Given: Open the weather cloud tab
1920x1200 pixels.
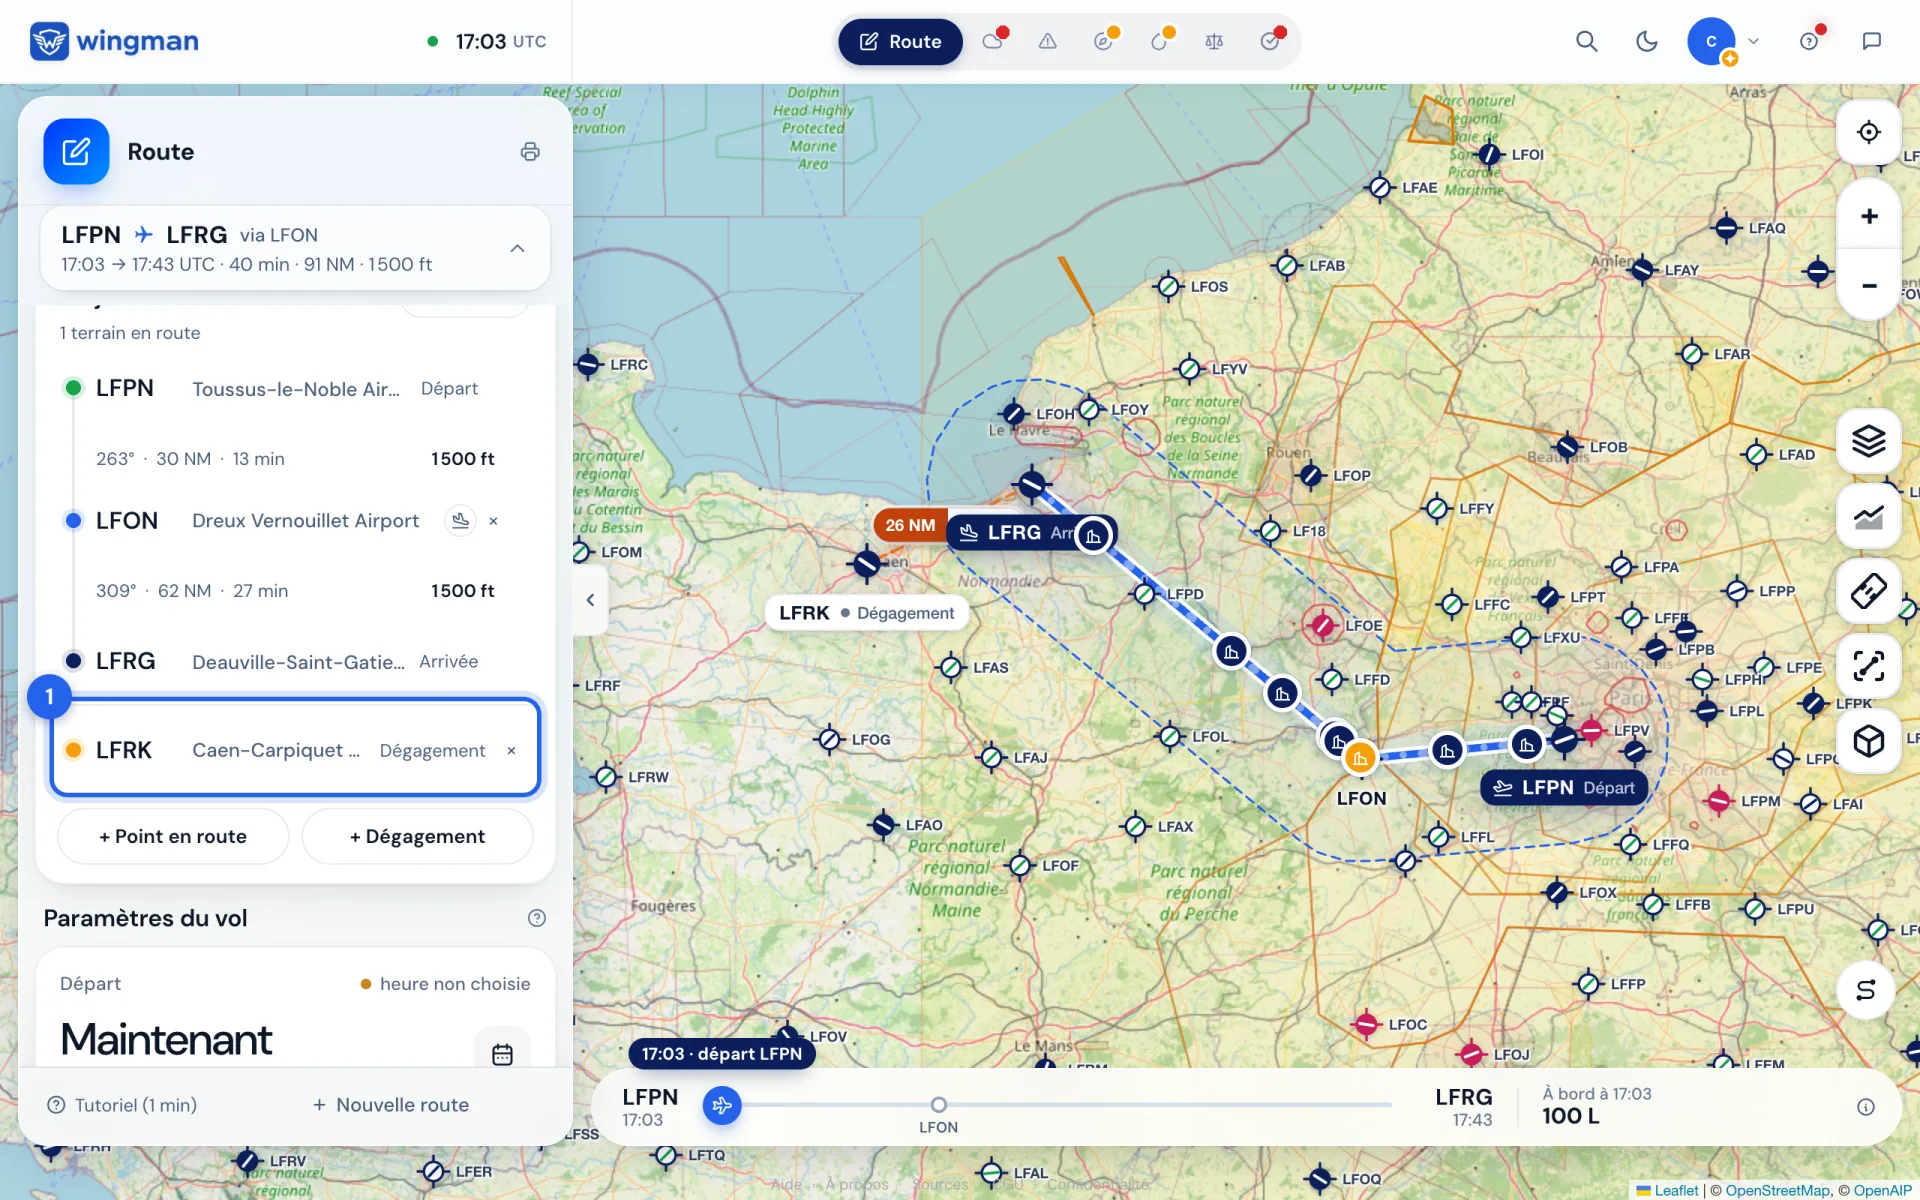Looking at the screenshot, I should pyautogui.click(x=993, y=41).
